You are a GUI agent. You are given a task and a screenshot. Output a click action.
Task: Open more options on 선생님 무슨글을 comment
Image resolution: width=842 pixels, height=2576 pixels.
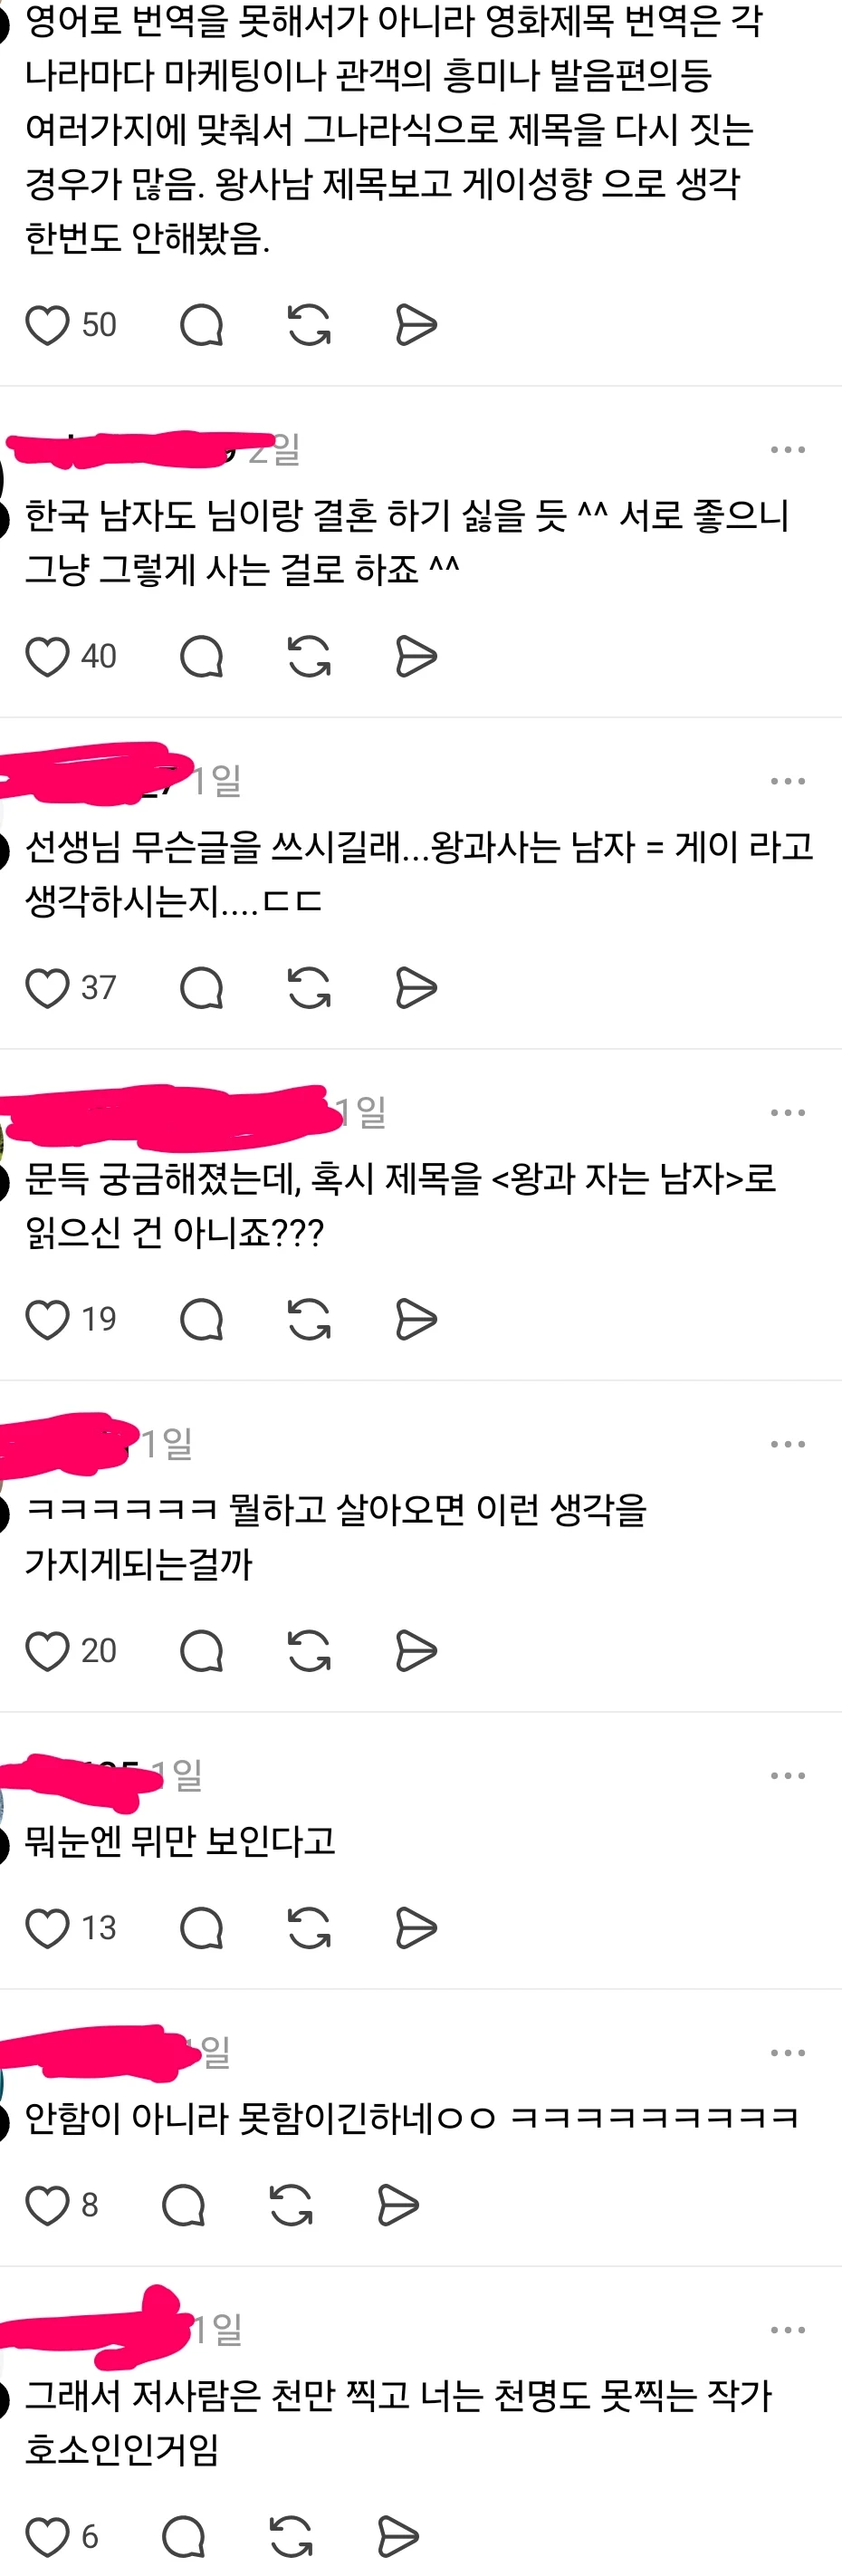788,781
